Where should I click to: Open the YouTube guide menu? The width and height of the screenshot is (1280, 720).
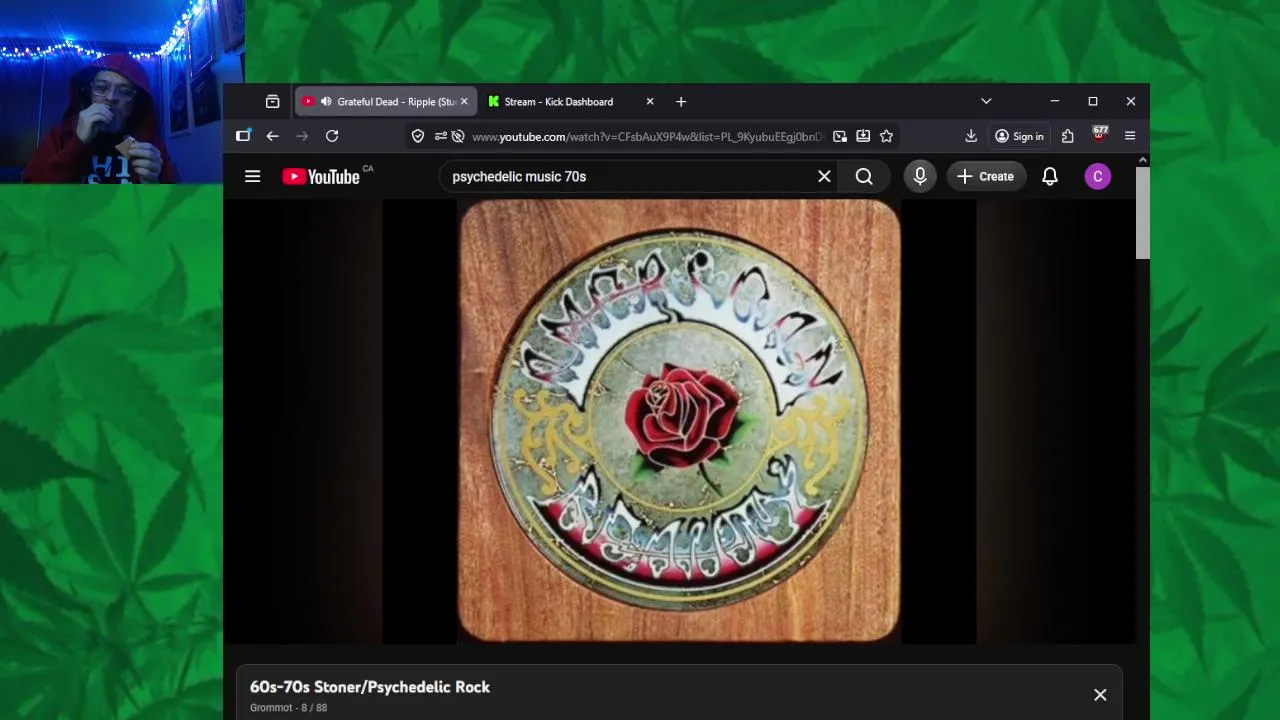point(252,176)
